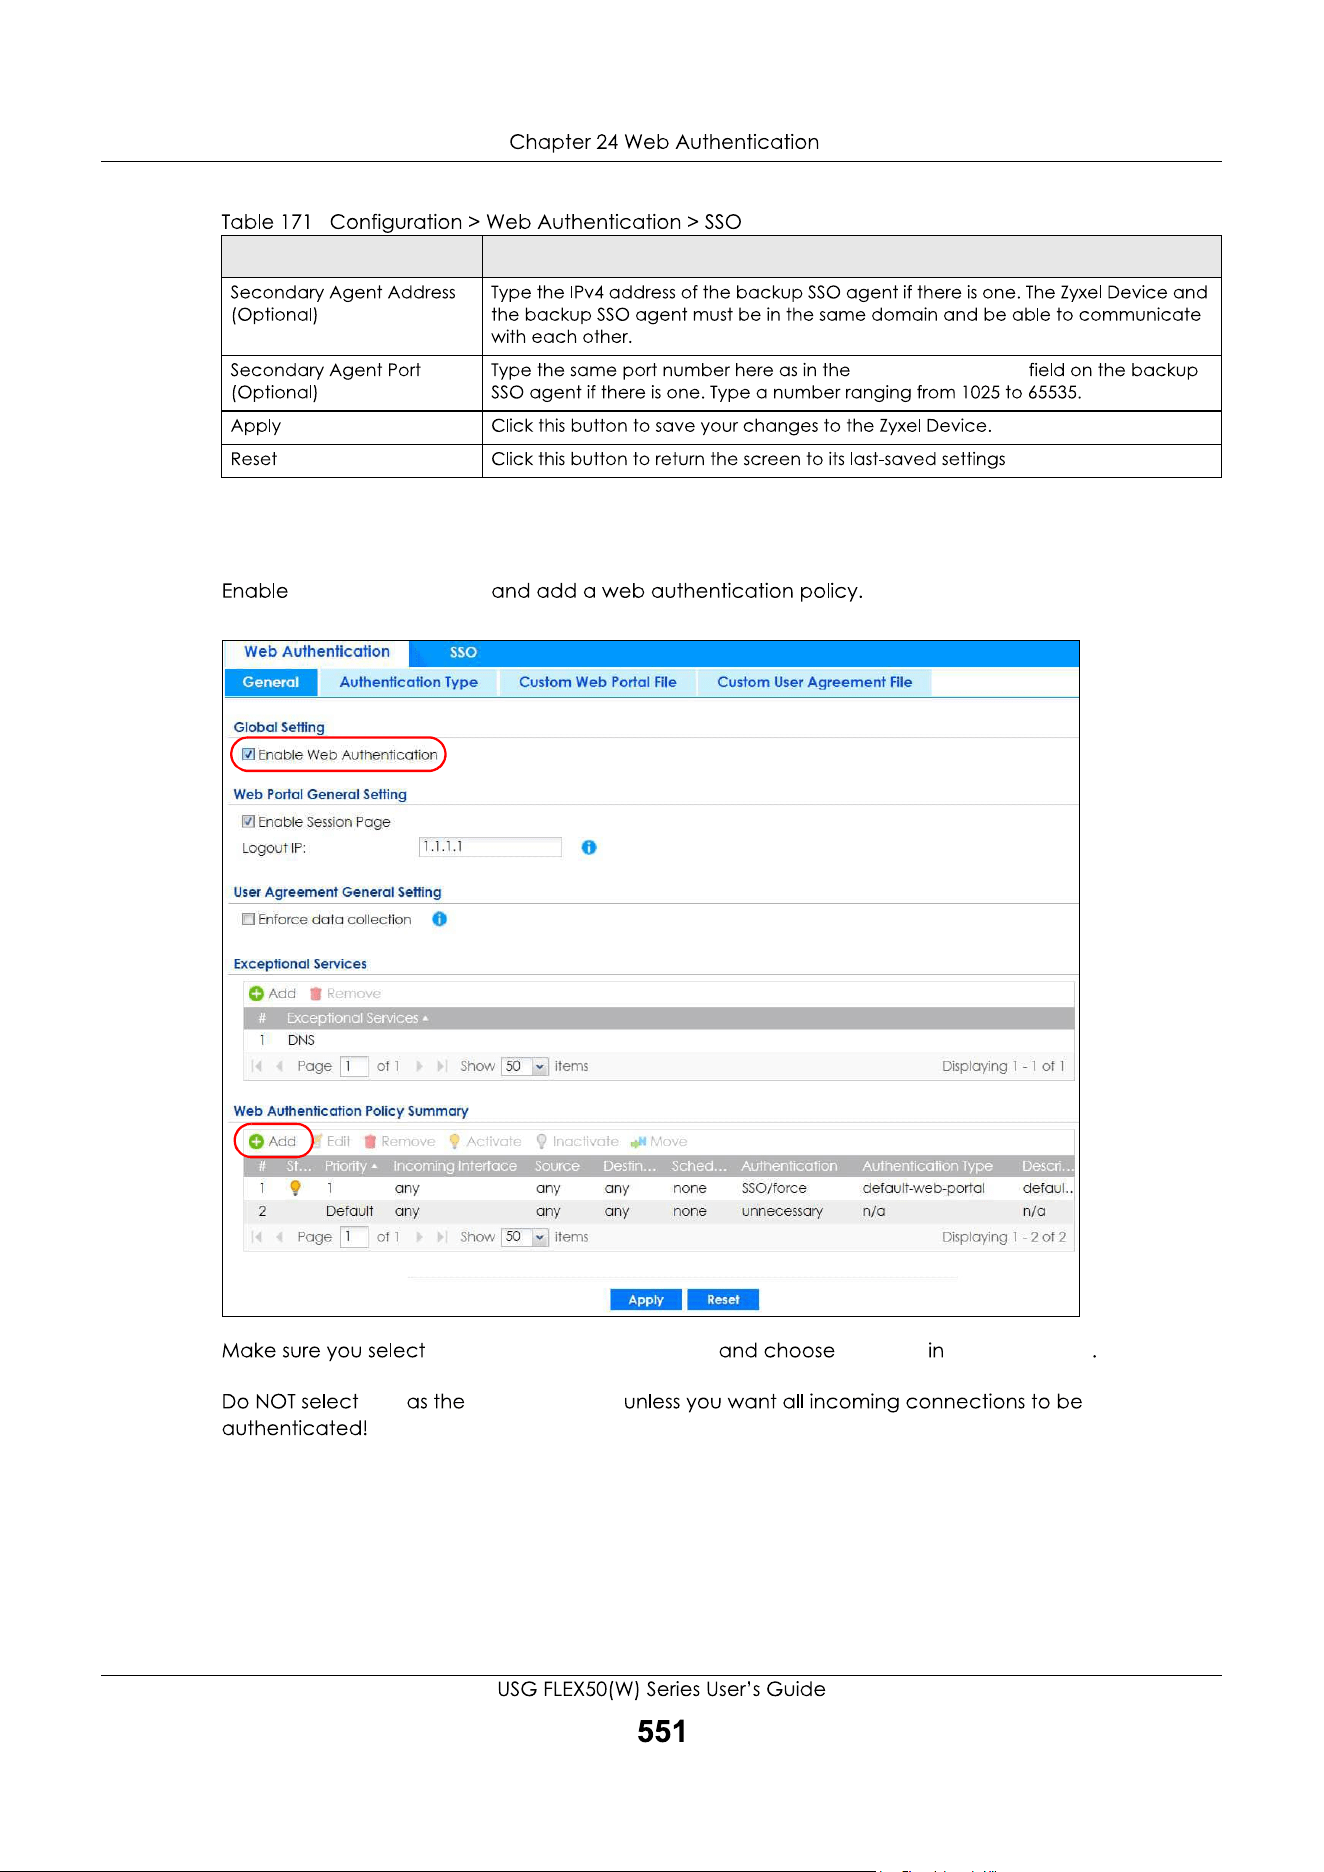Click Remove in the Policy Summary toolbar
The width and height of the screenshot is (1324, 1872).
click(x=400, y=1141)
